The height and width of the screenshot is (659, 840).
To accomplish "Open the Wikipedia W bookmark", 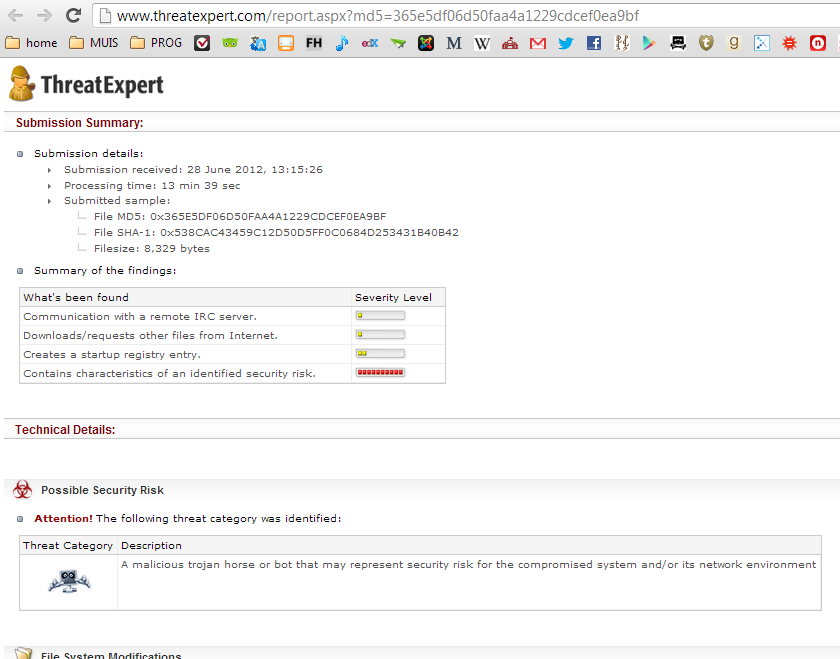I will pos(482,43).
